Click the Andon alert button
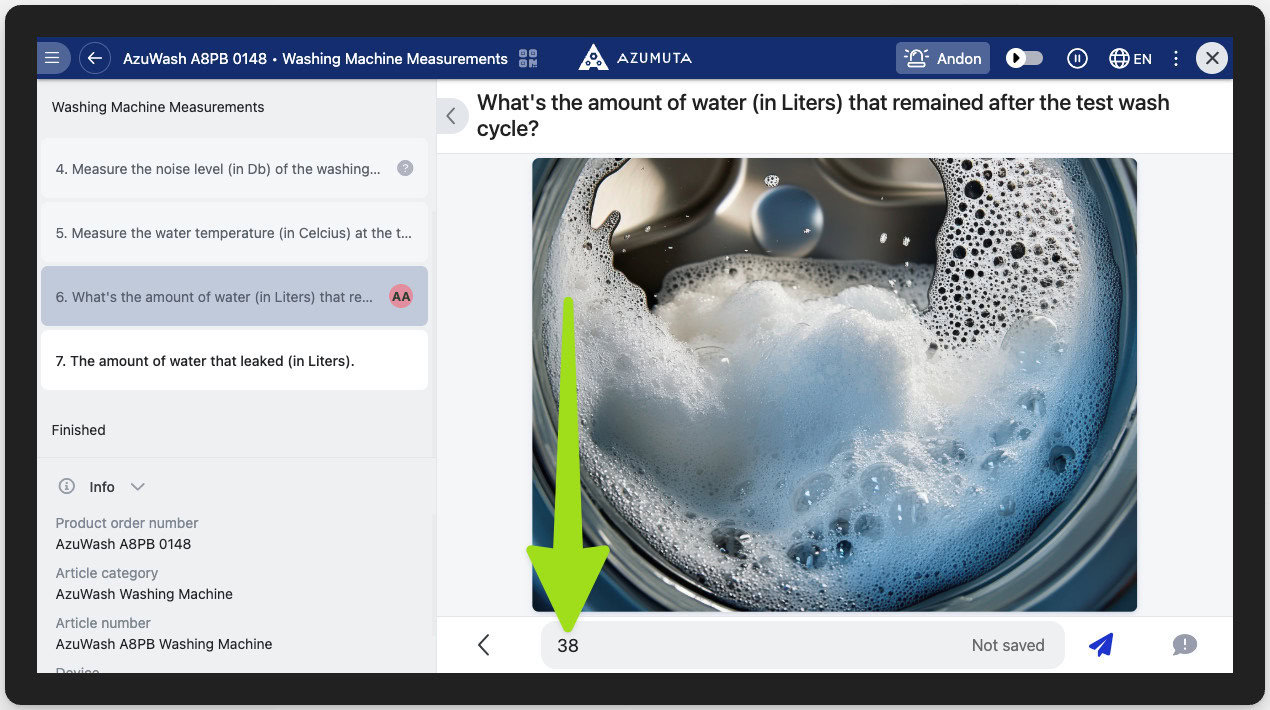The height and width of the screenshot is (710, 1270). click(x=942, y=58)
